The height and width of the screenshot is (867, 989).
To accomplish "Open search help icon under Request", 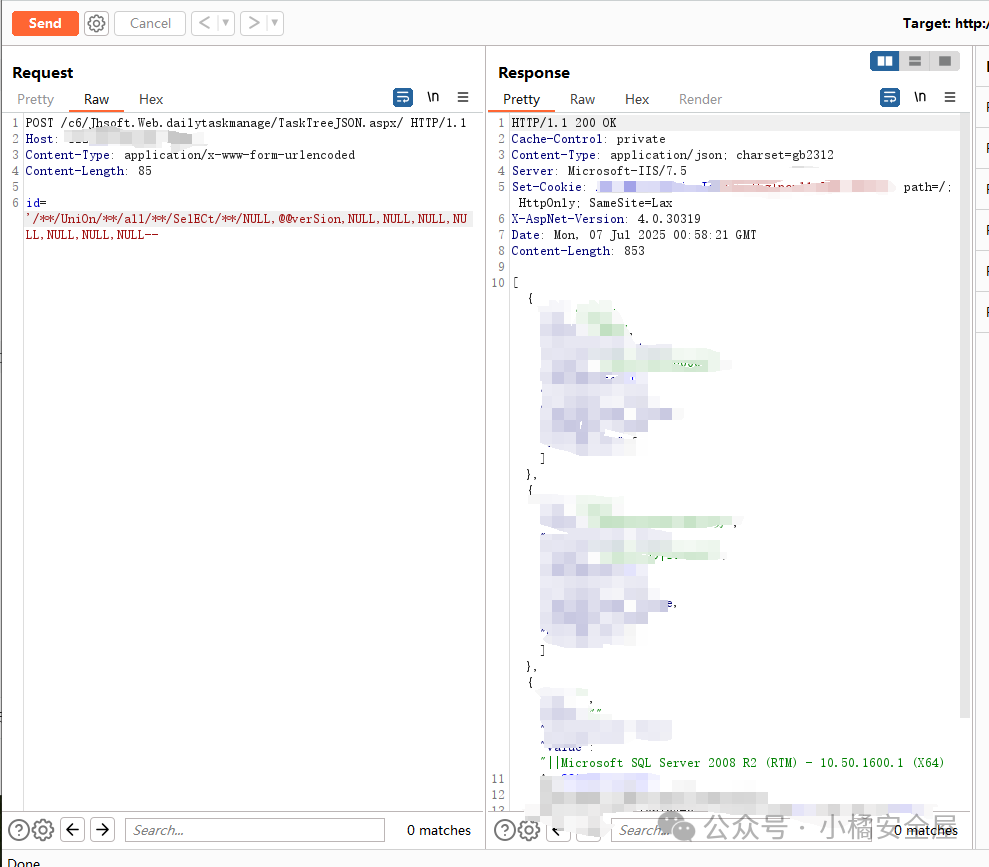I will pos(19,830).
